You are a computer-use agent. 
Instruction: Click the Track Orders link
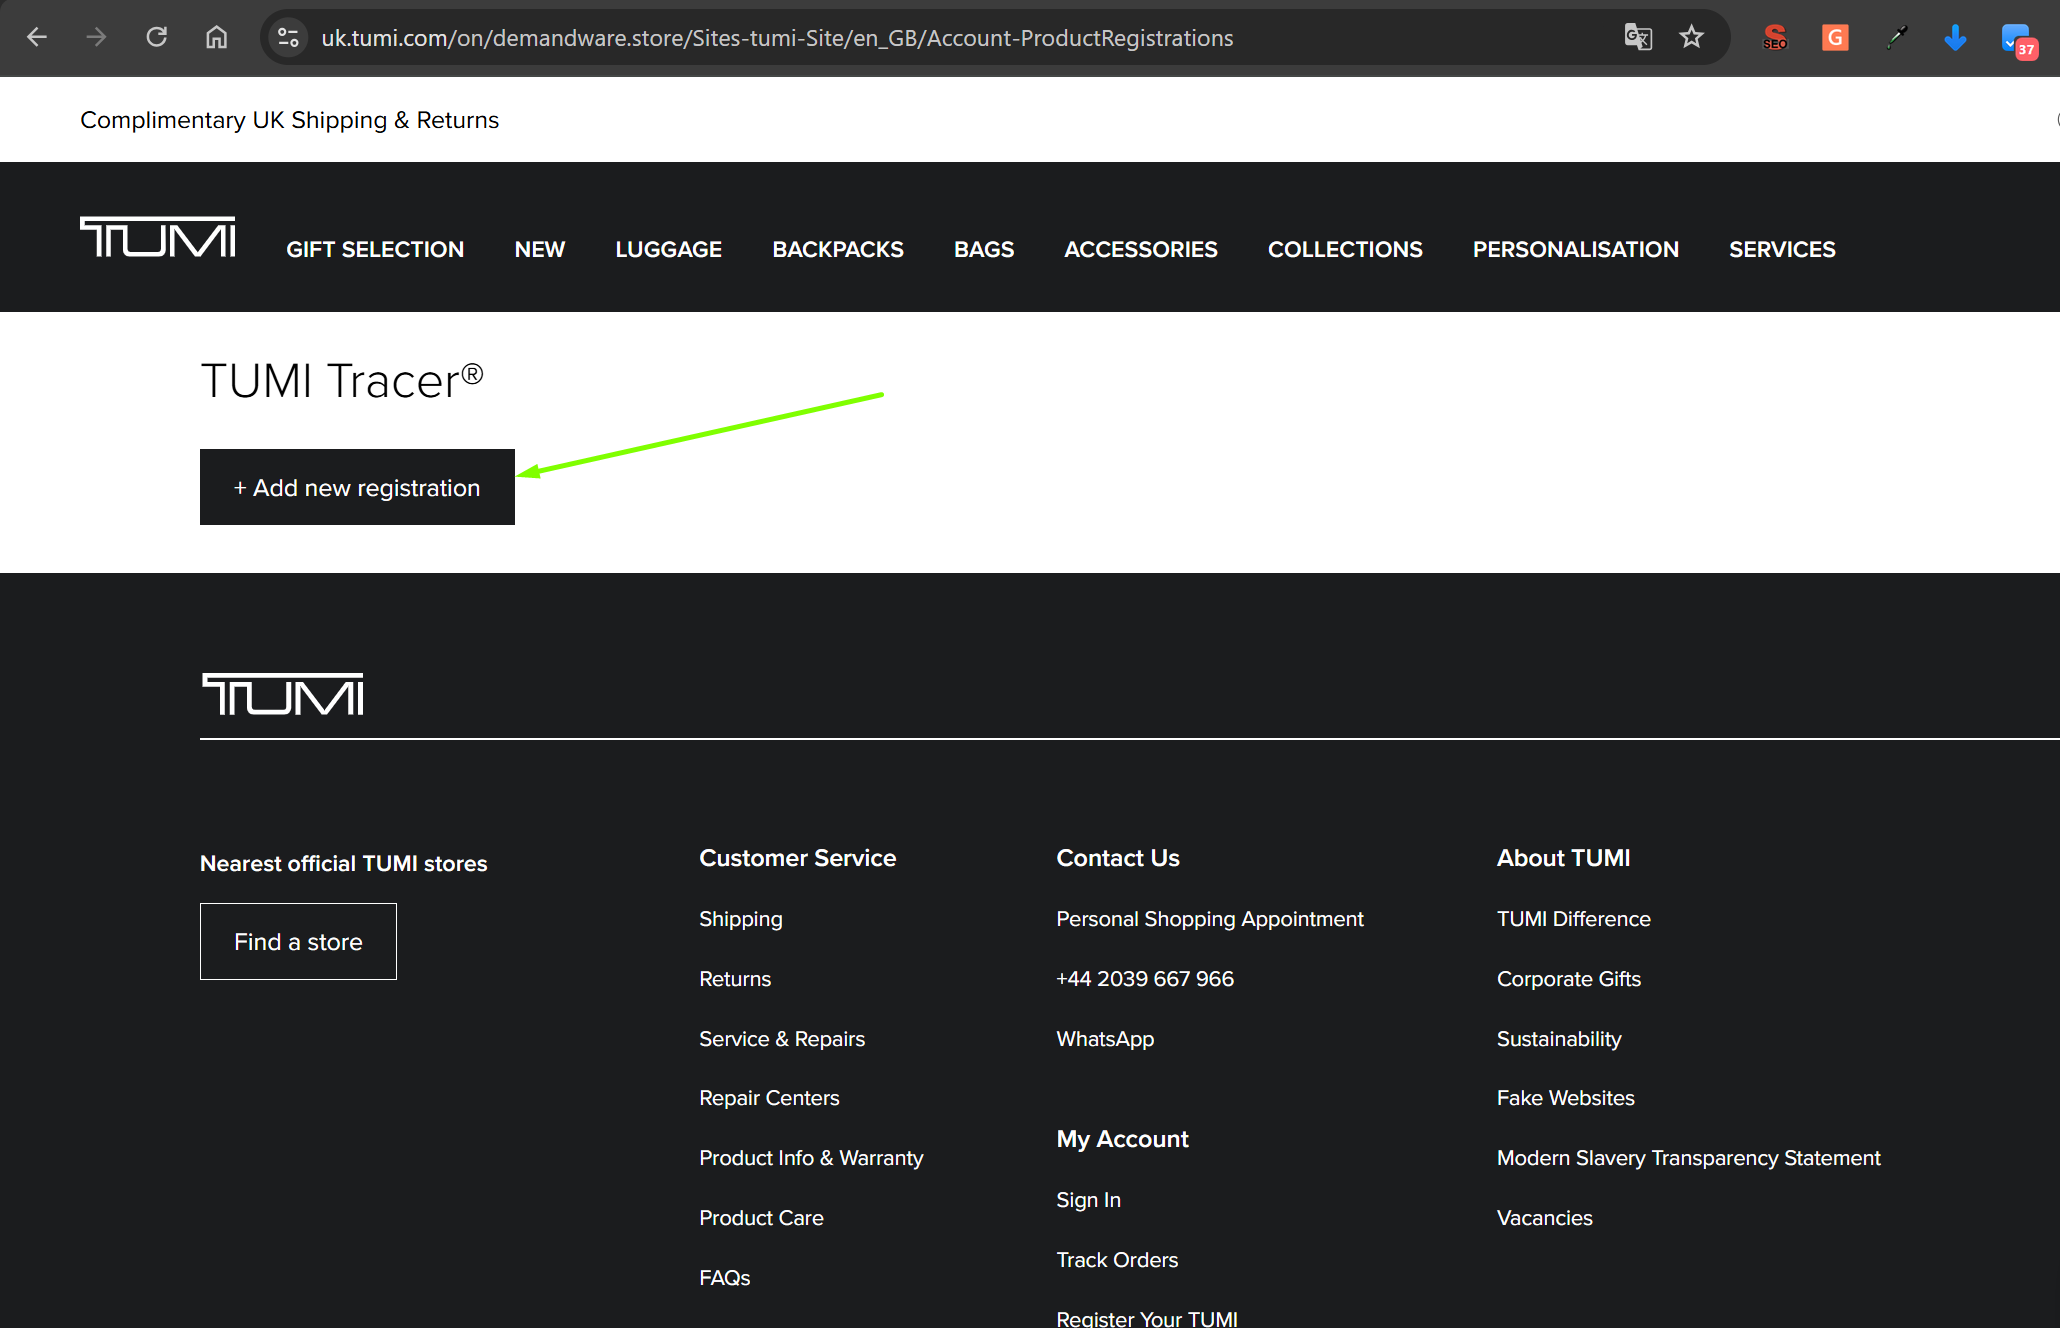[1116, 1259]
